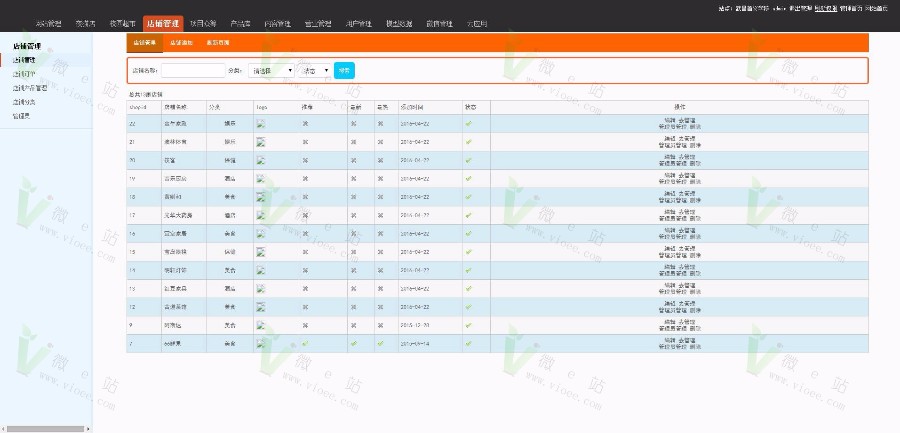Click the logo image of shop 13
The width and height of the screenshot is (900, 433).
click(261, 288)
